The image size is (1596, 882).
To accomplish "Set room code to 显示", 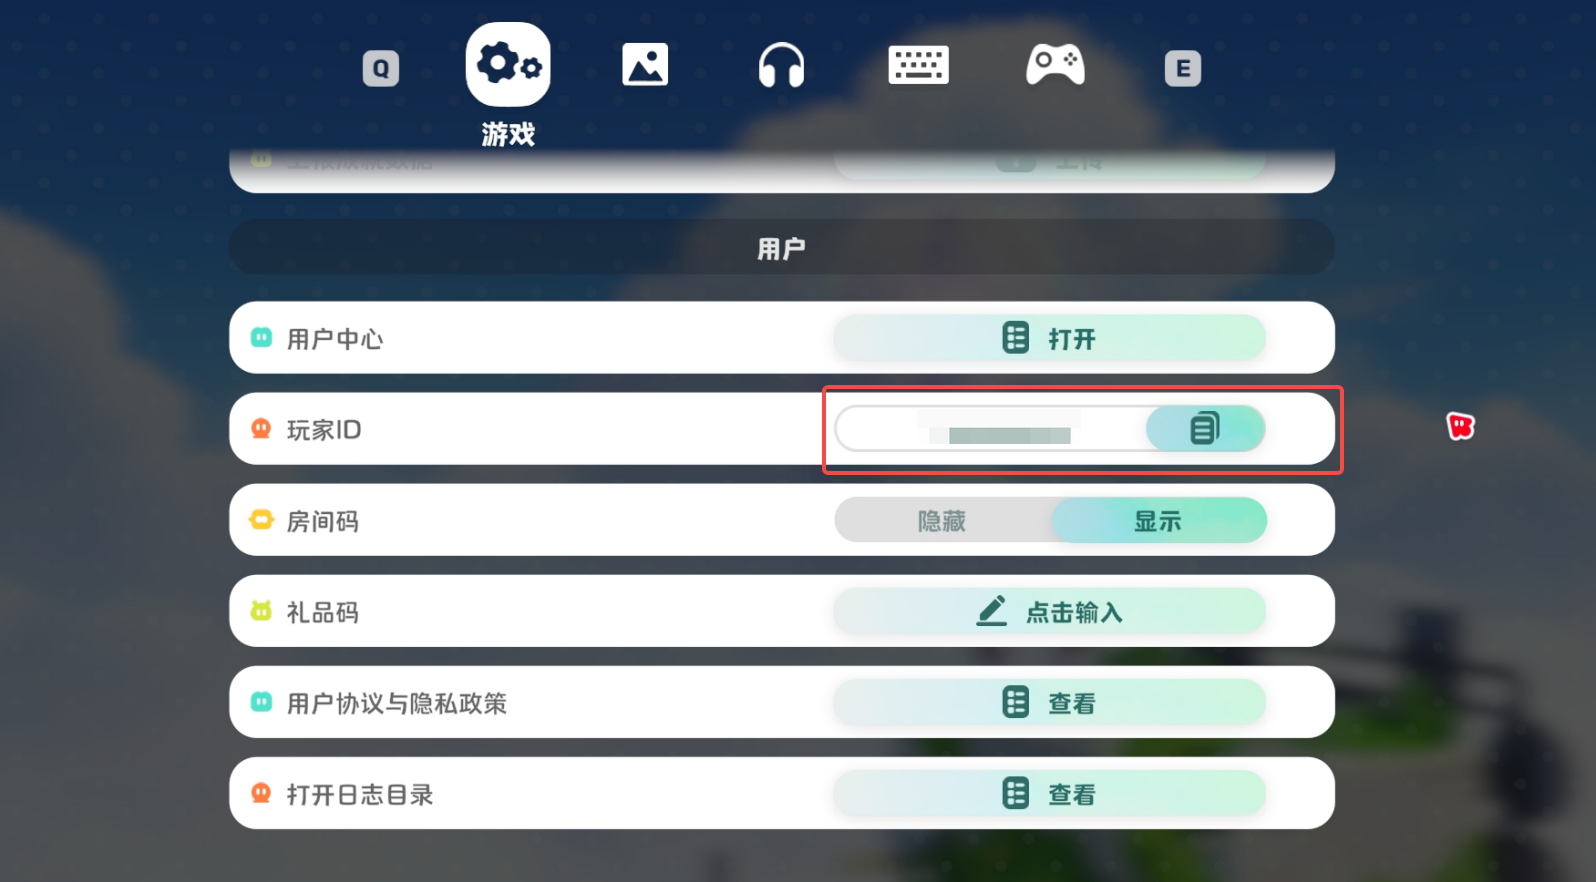I will point(1158,521).
